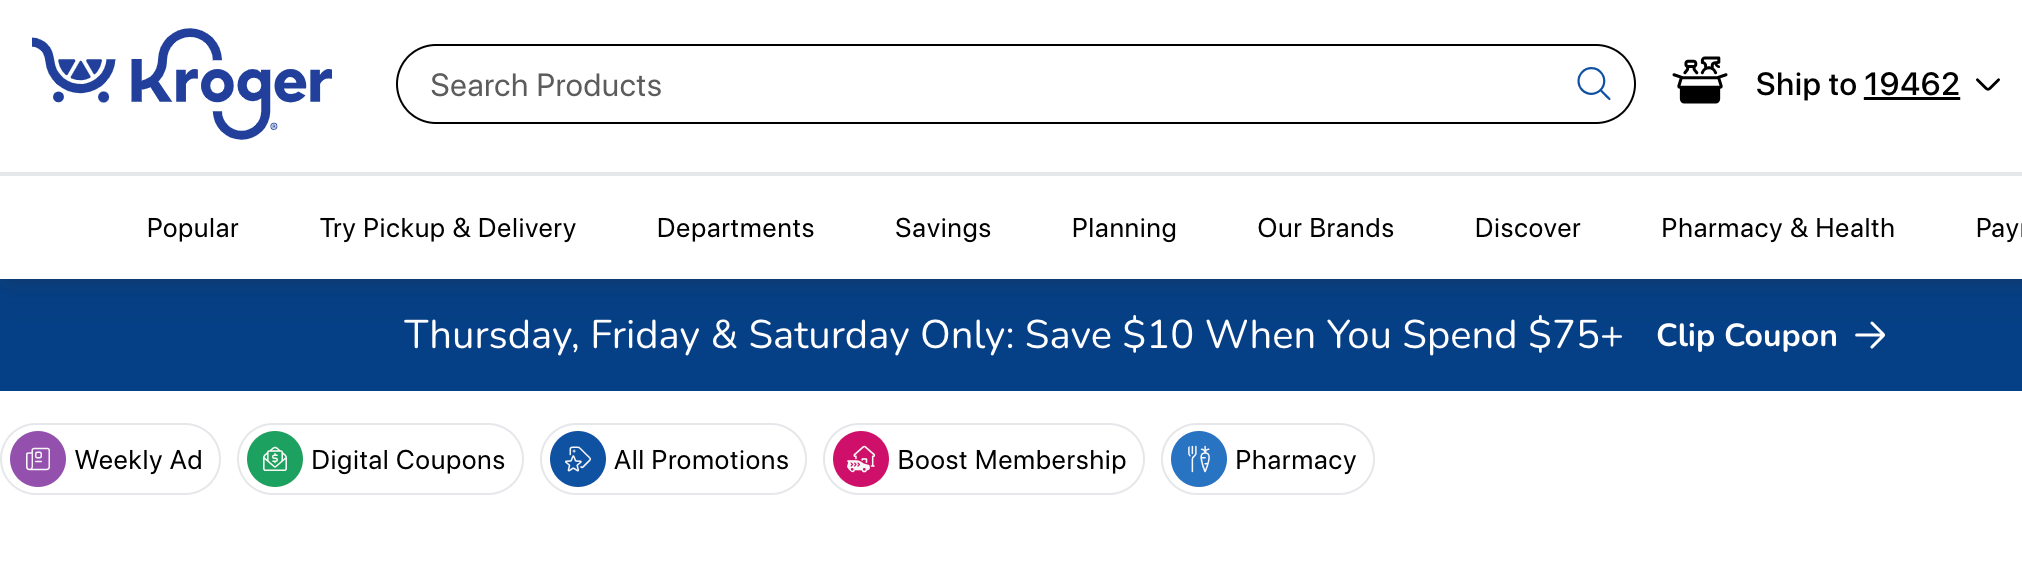
Task: Open the Savings menu
Action: point(942,228)
